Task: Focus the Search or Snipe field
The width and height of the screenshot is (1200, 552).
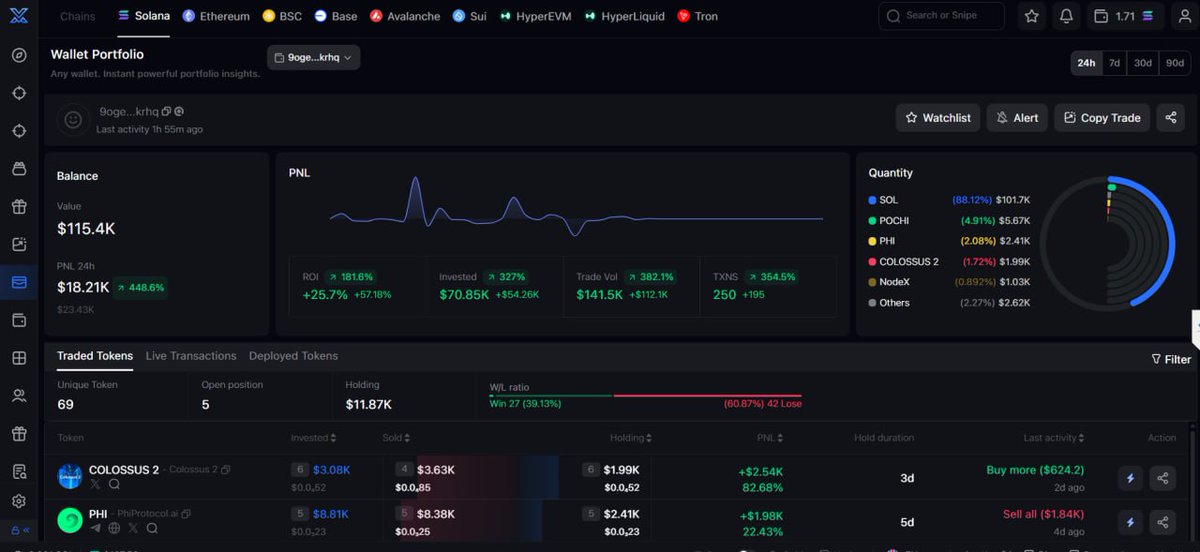Action: point(942,16)
